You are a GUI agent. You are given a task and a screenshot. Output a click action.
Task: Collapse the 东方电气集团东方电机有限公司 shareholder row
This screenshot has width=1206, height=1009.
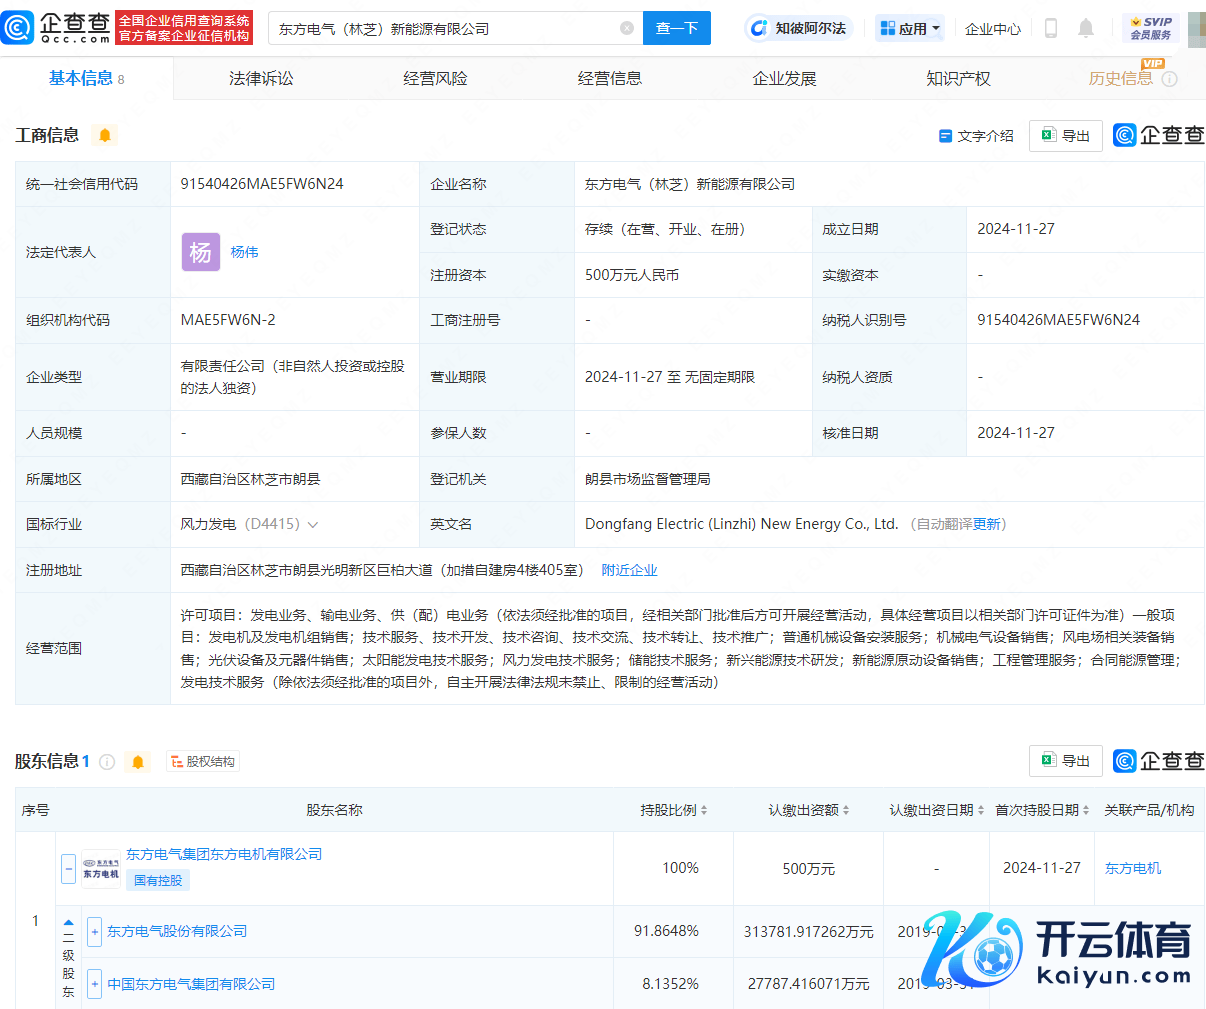coord(68,868)
